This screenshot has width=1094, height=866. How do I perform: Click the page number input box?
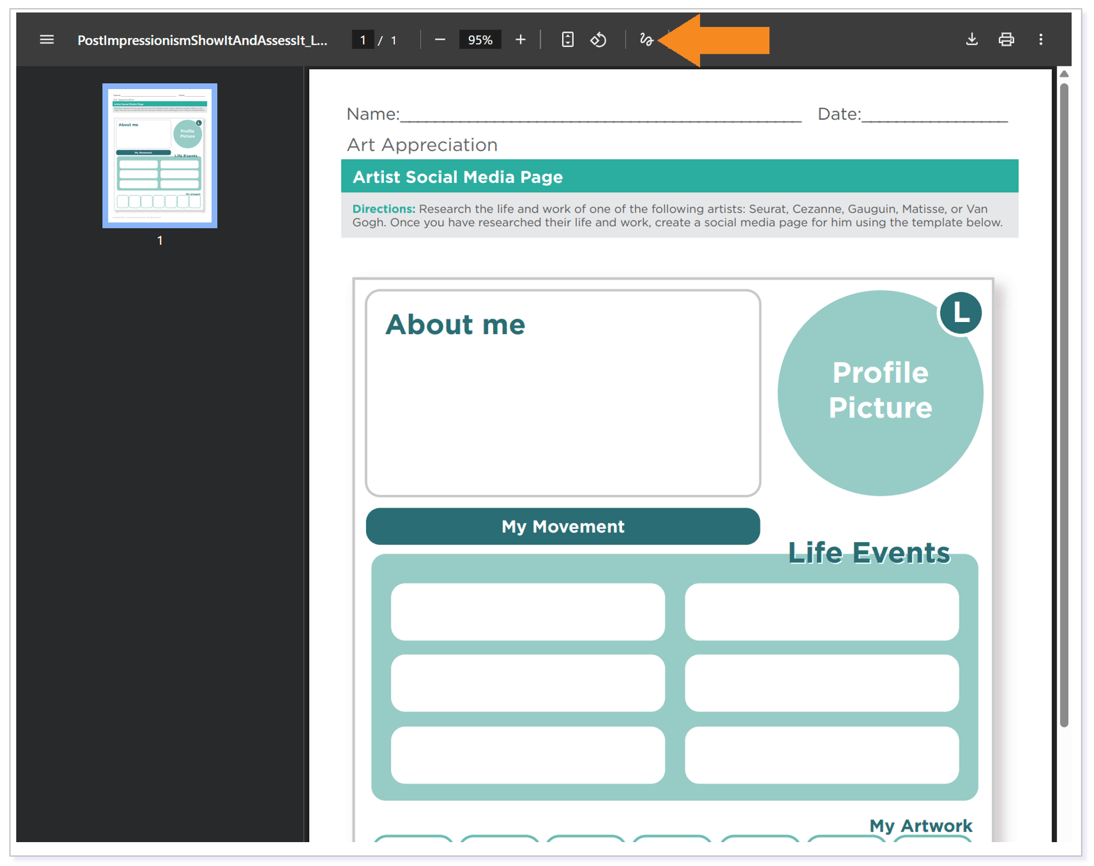point(362,39)
